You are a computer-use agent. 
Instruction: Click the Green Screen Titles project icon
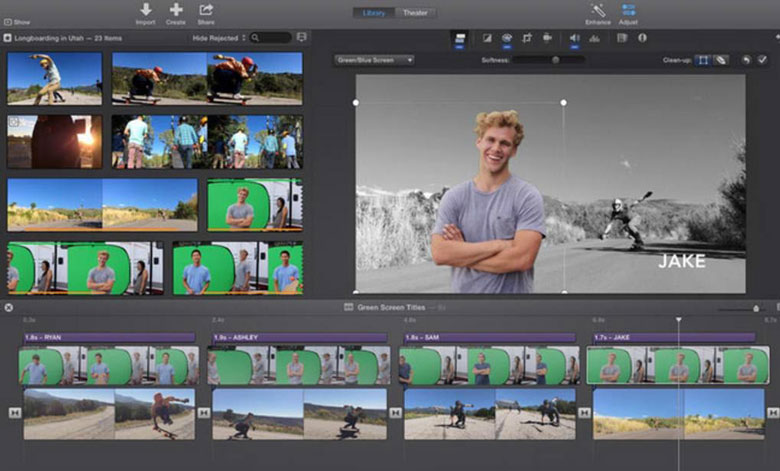point(349,307)
